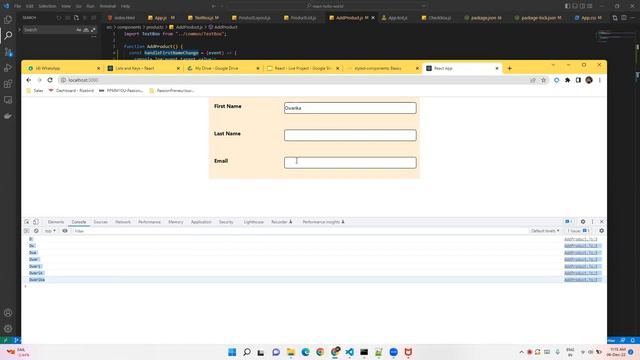Open the Default levels dropdown
Screen dimensions: 640x360
[545, 231]
